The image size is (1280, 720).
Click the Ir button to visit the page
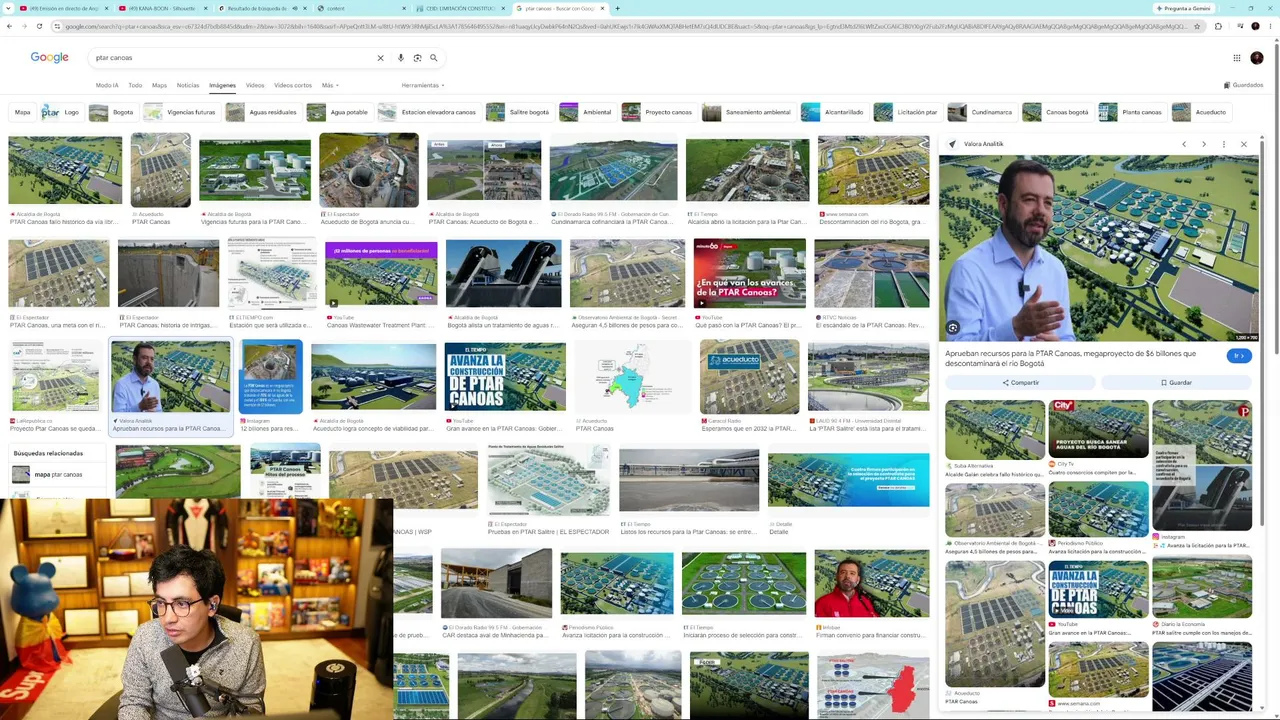(1239, 356)
